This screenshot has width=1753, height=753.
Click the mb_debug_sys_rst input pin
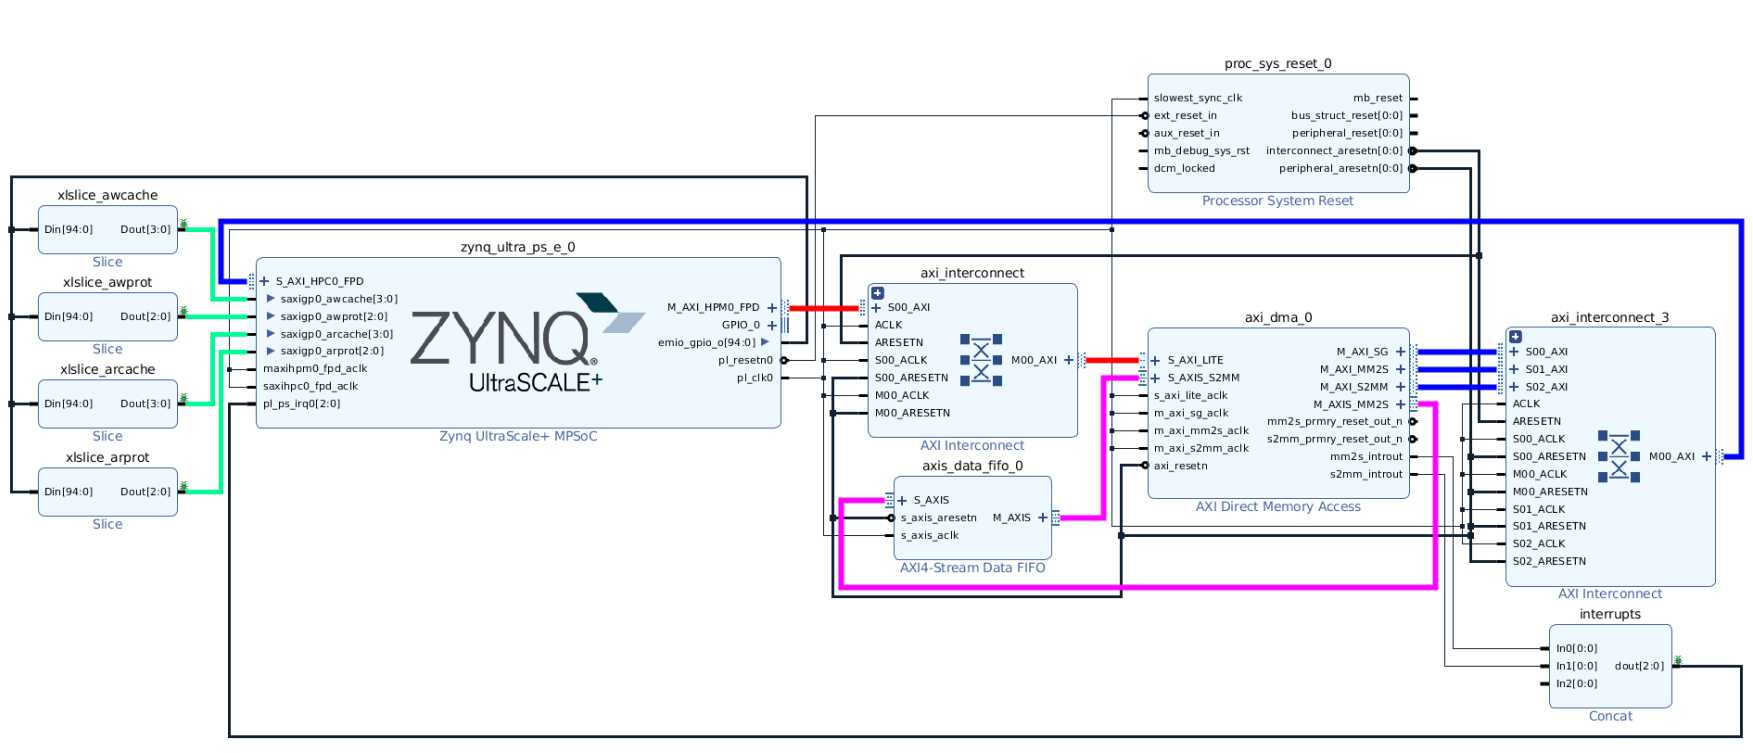(x=1143, y=151)
